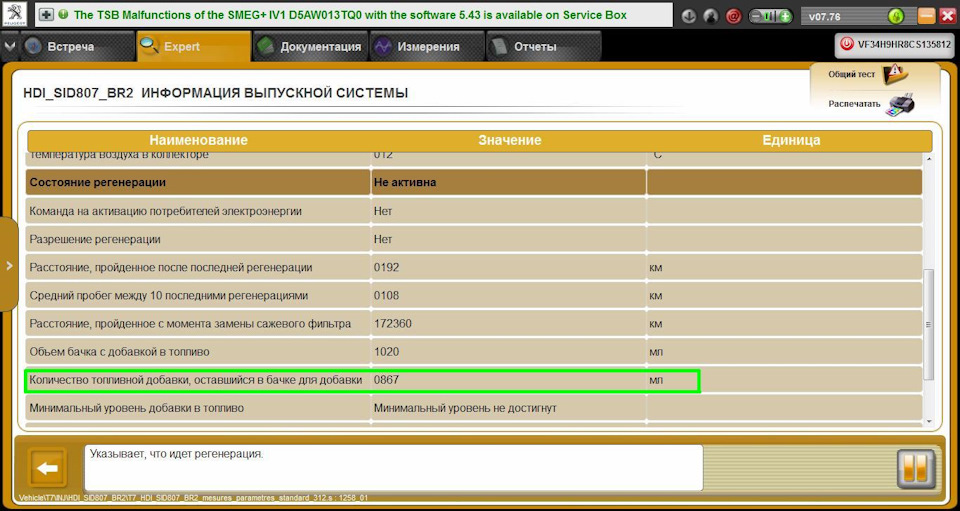
Task: Open the Отчеты tab
Action: click(x=544, y=47)
